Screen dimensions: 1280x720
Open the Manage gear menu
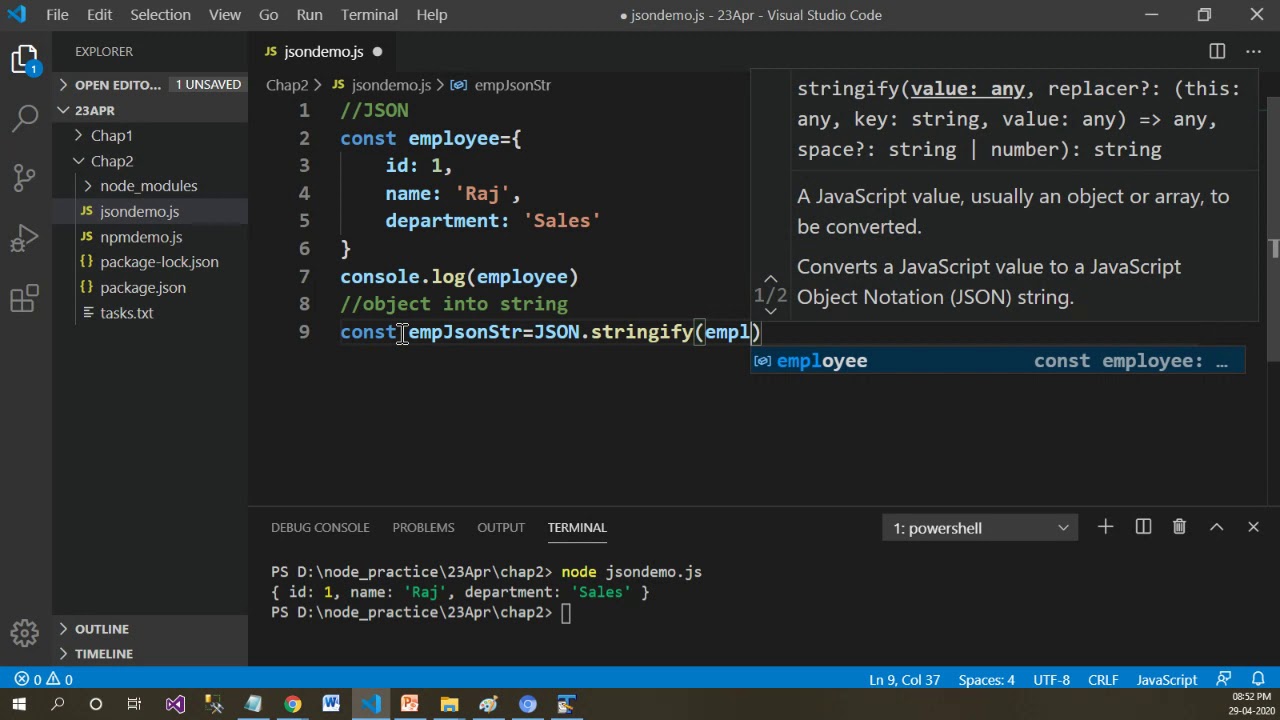(x=25, y=632)
